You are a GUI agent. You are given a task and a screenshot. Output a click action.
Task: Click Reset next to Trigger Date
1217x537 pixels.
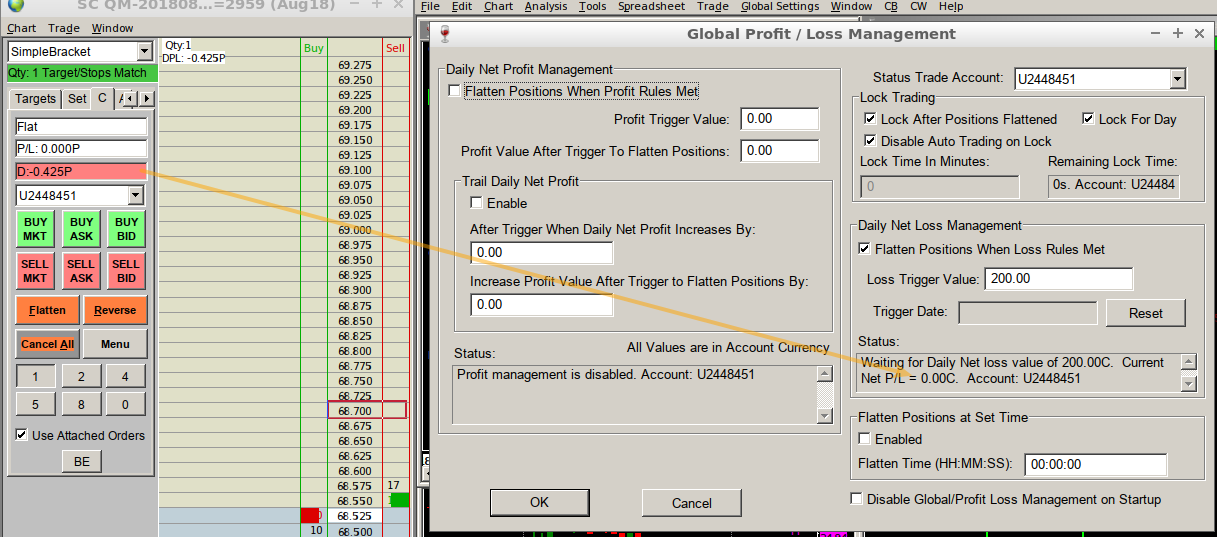[1145, 313]
